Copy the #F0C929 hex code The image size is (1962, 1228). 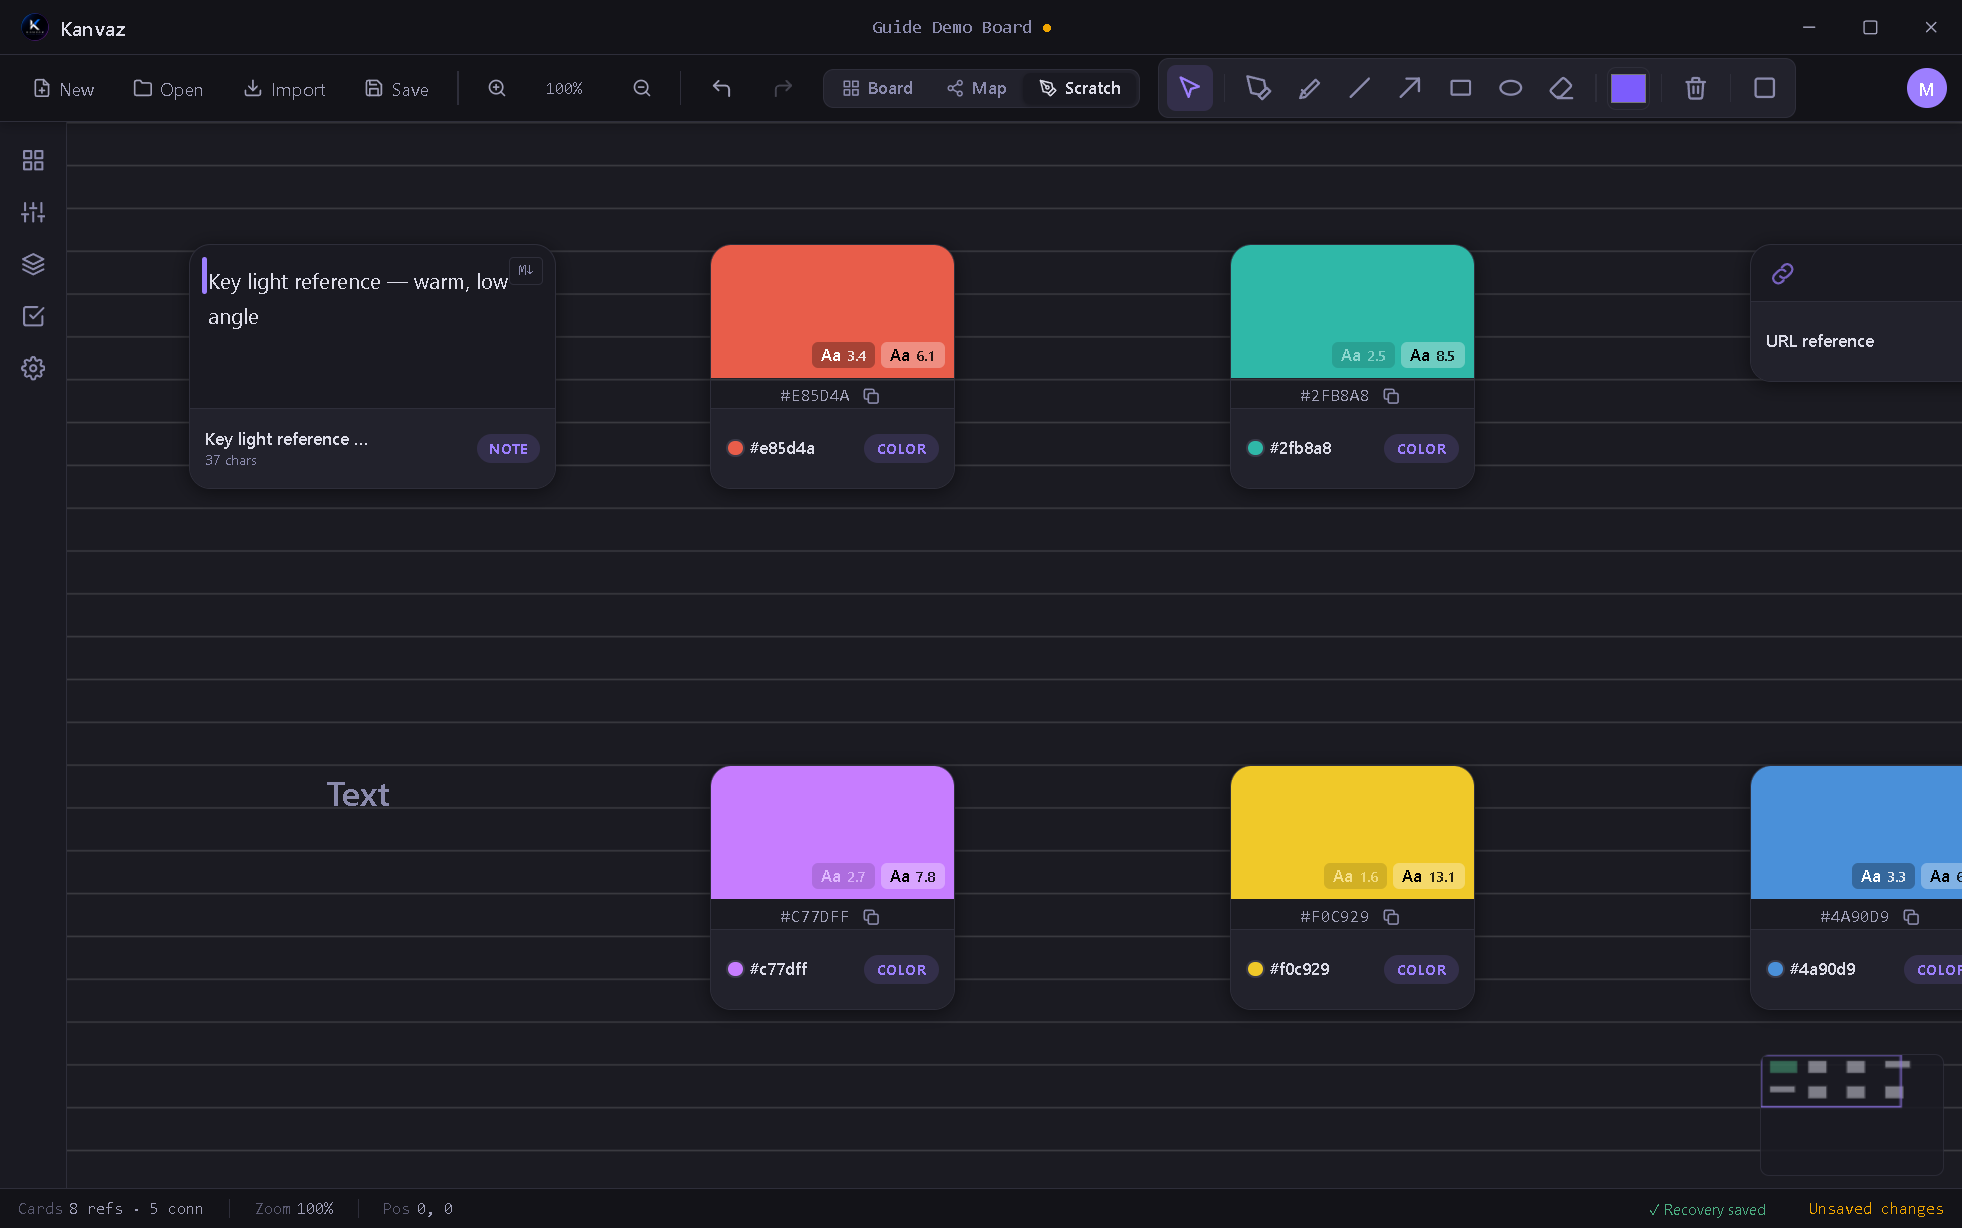tap(1391, 917)
